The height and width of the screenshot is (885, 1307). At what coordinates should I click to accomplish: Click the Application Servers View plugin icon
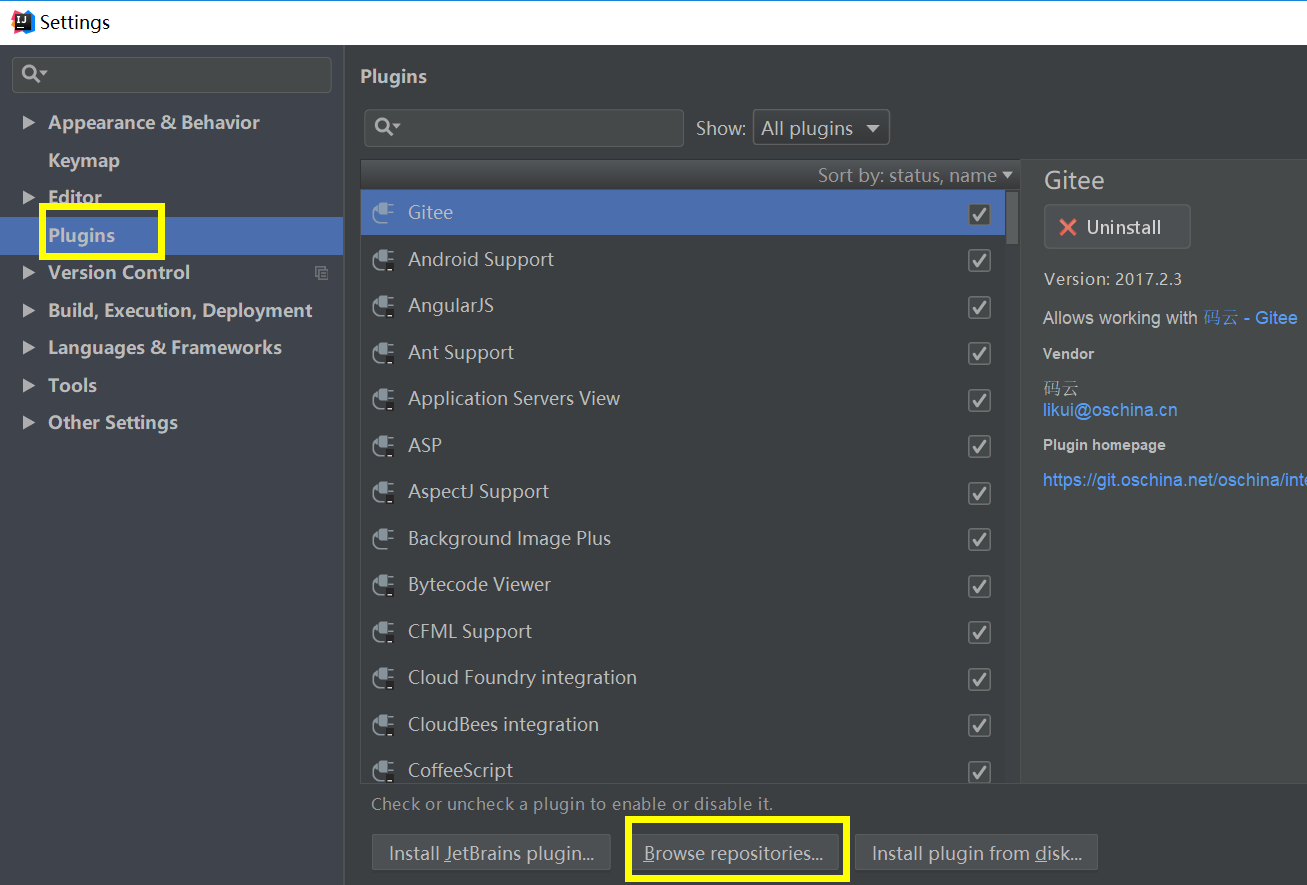pyautogui.click(x=383, y=399)
